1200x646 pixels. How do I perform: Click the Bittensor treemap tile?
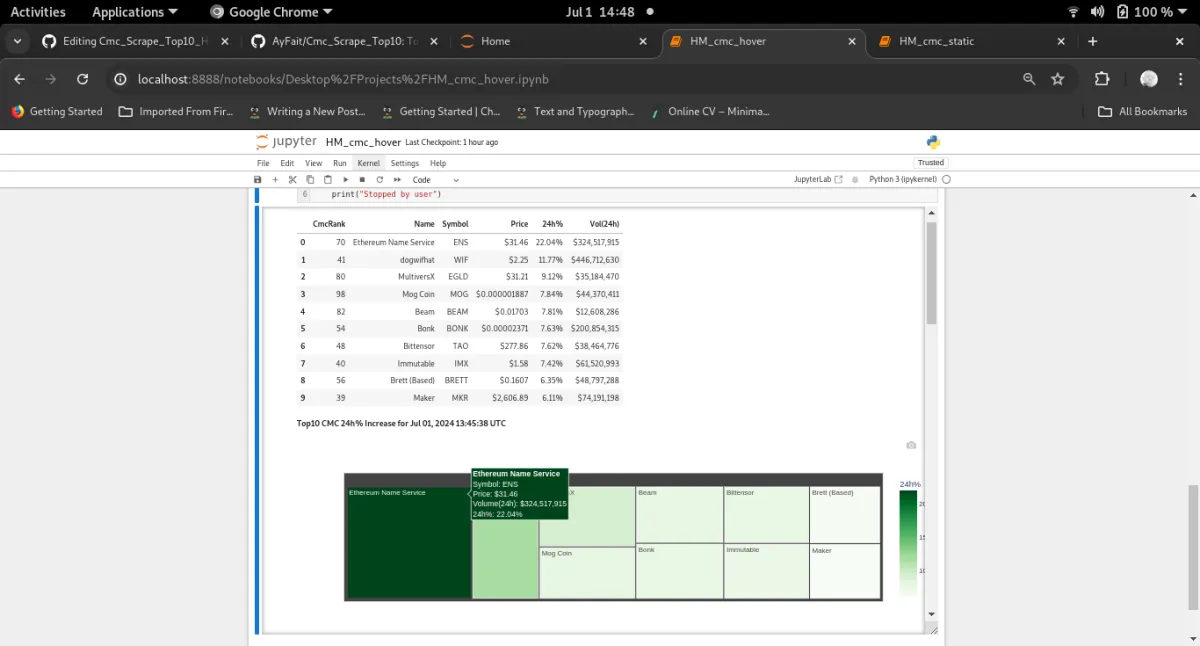765,515
